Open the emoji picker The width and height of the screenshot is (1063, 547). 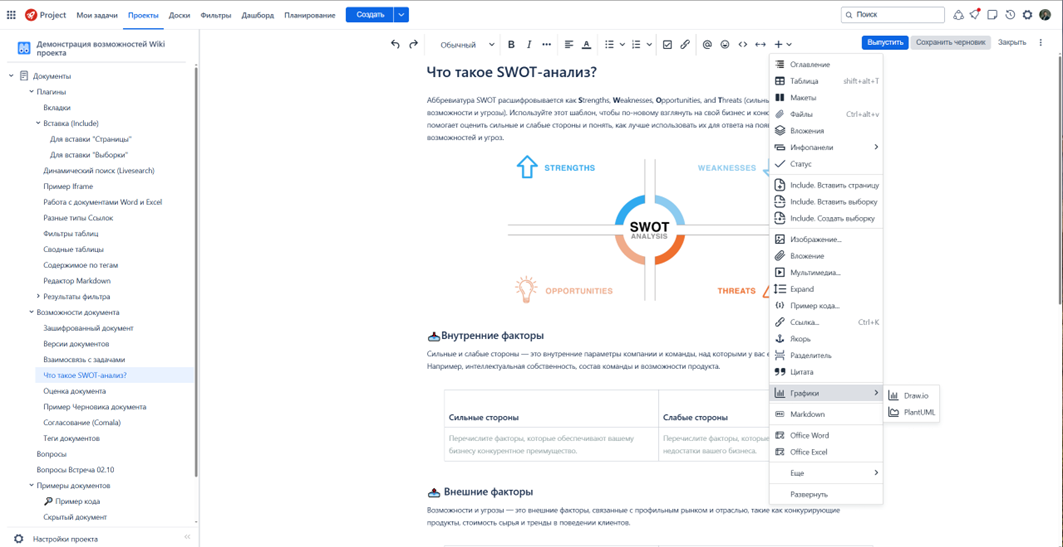[725, 44]
